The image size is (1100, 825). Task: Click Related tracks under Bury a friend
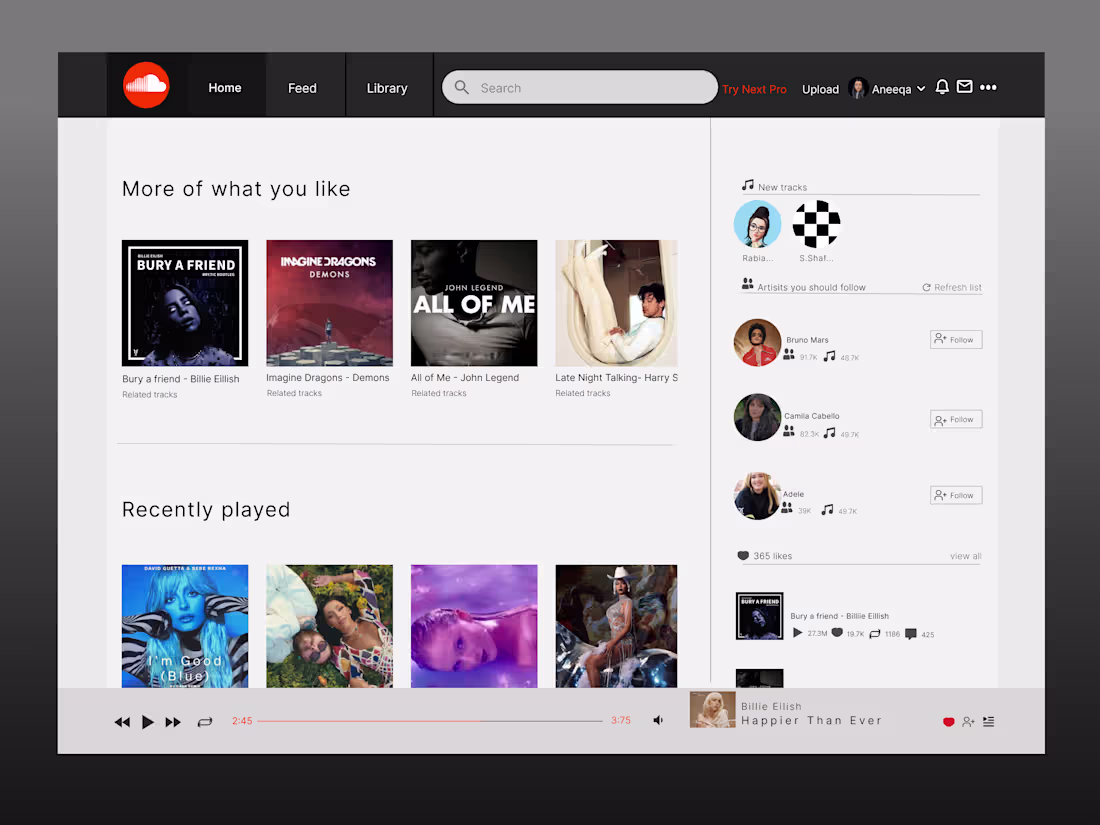coord(149,395)
